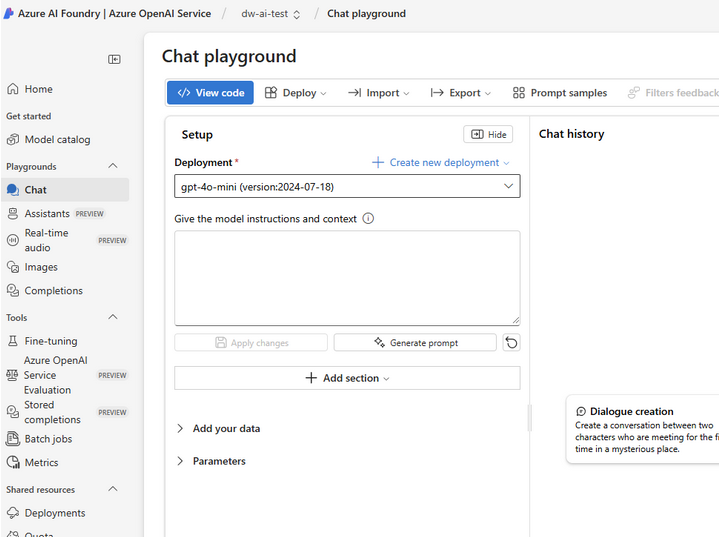Hide the Setup panel
This screenshot has height=537, width=719.
pos(488,134)
